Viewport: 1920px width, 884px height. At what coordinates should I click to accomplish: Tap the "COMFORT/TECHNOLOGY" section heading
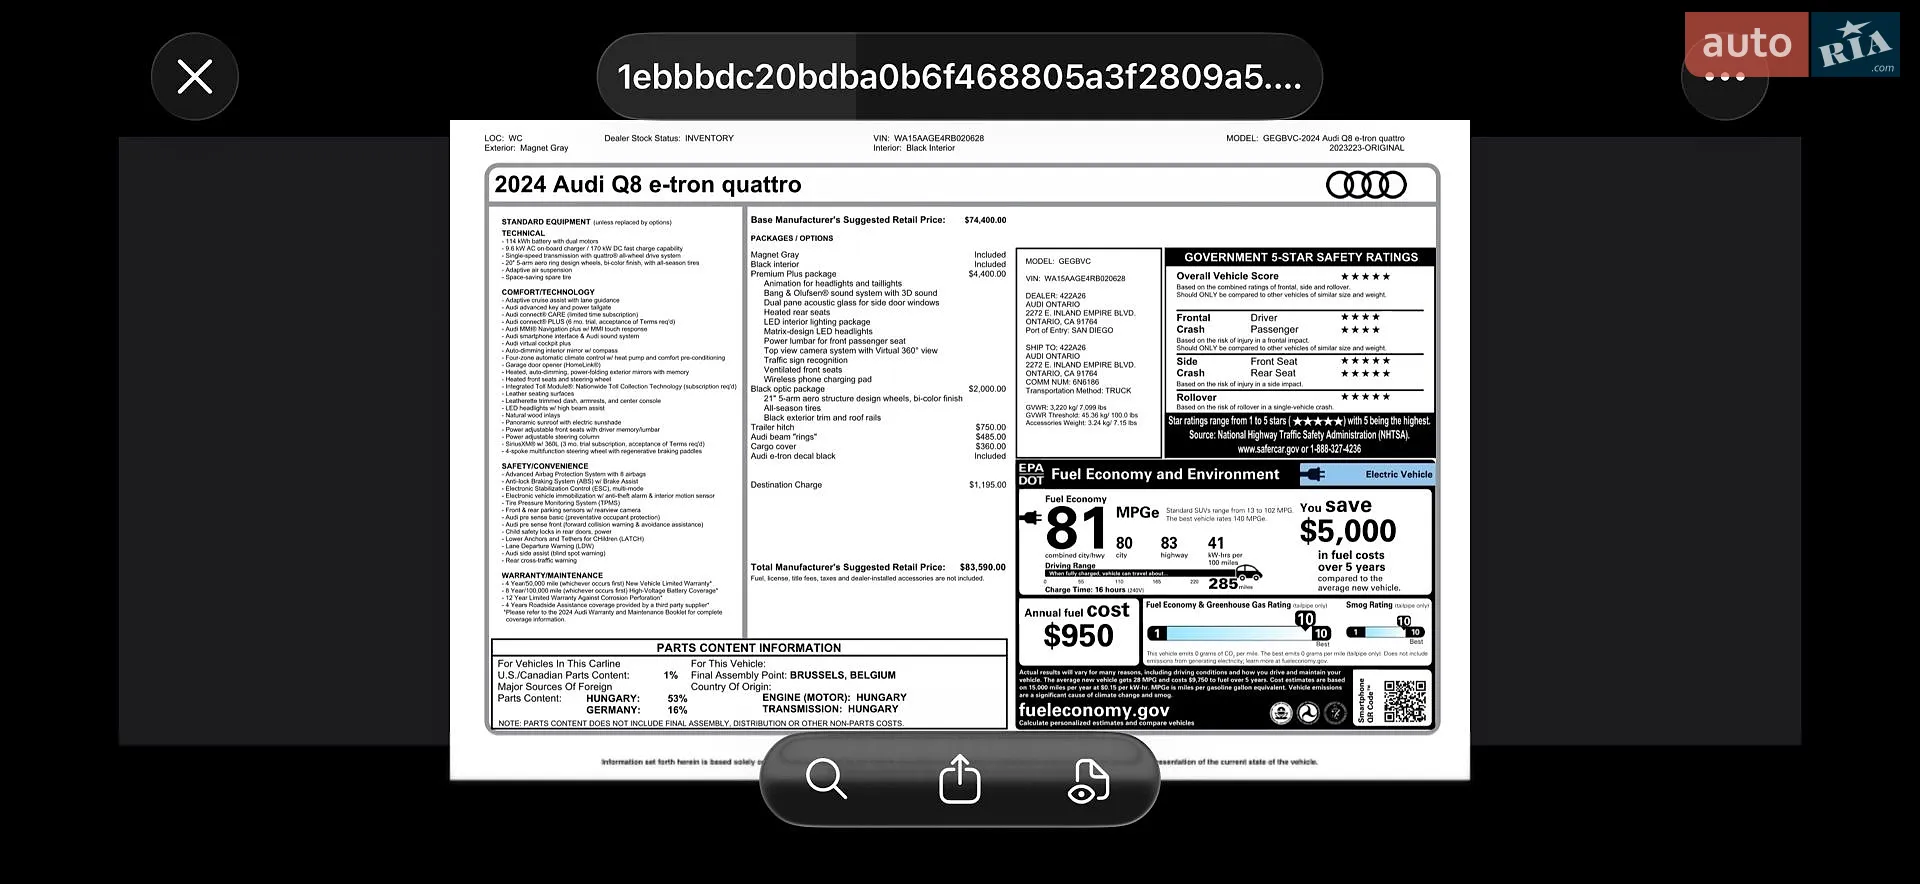tap(547, 292)
